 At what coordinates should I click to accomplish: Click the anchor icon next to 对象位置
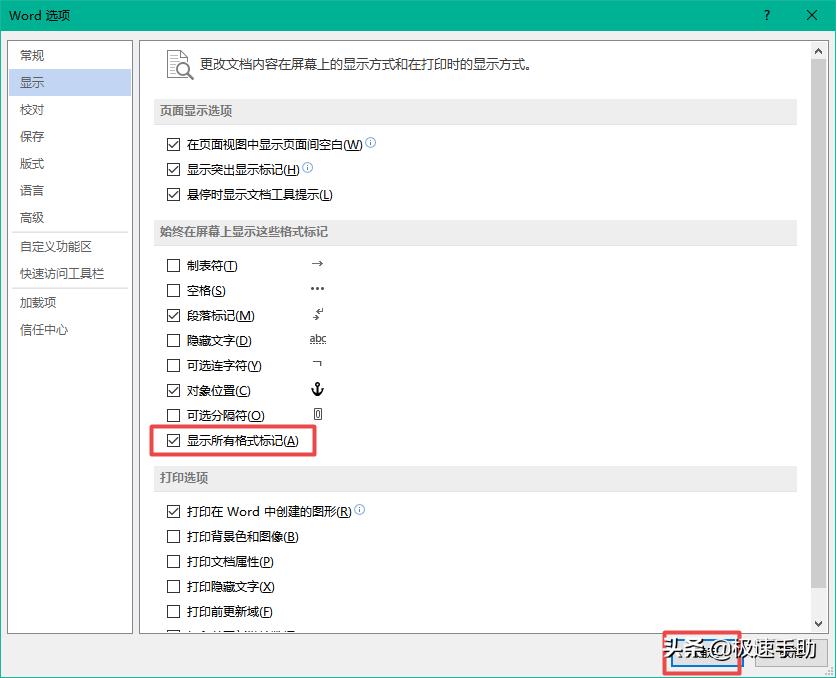318,390
